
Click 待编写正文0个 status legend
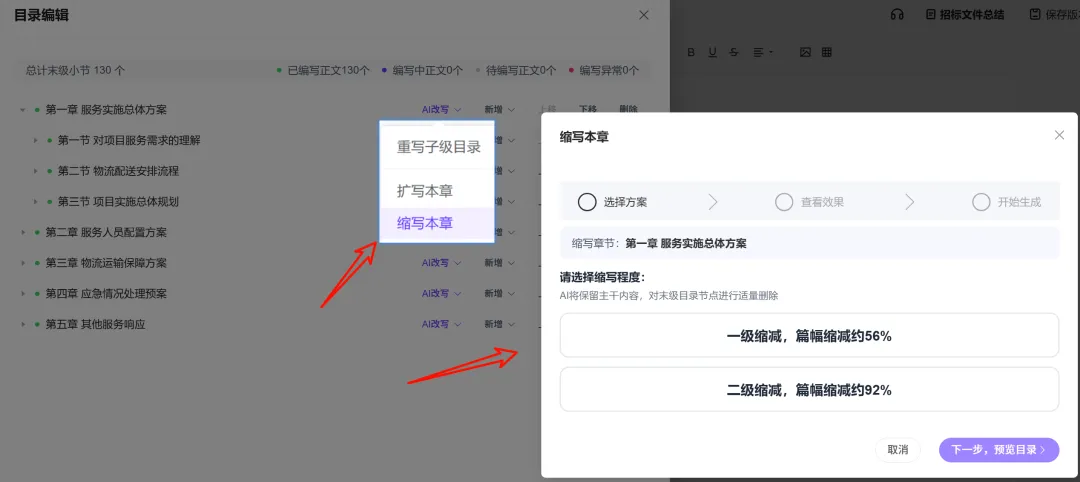point(516,70)
